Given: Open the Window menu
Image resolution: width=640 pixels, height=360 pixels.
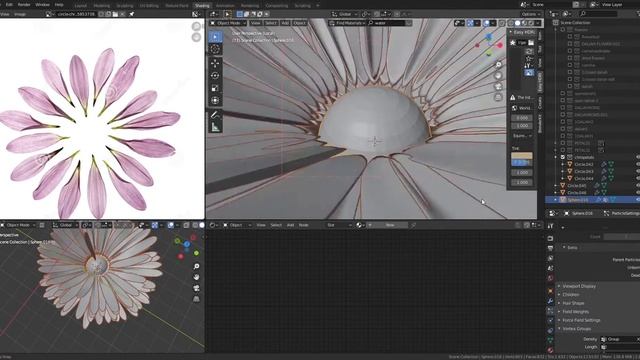Looking at the screenshot, I should (42, 4).
